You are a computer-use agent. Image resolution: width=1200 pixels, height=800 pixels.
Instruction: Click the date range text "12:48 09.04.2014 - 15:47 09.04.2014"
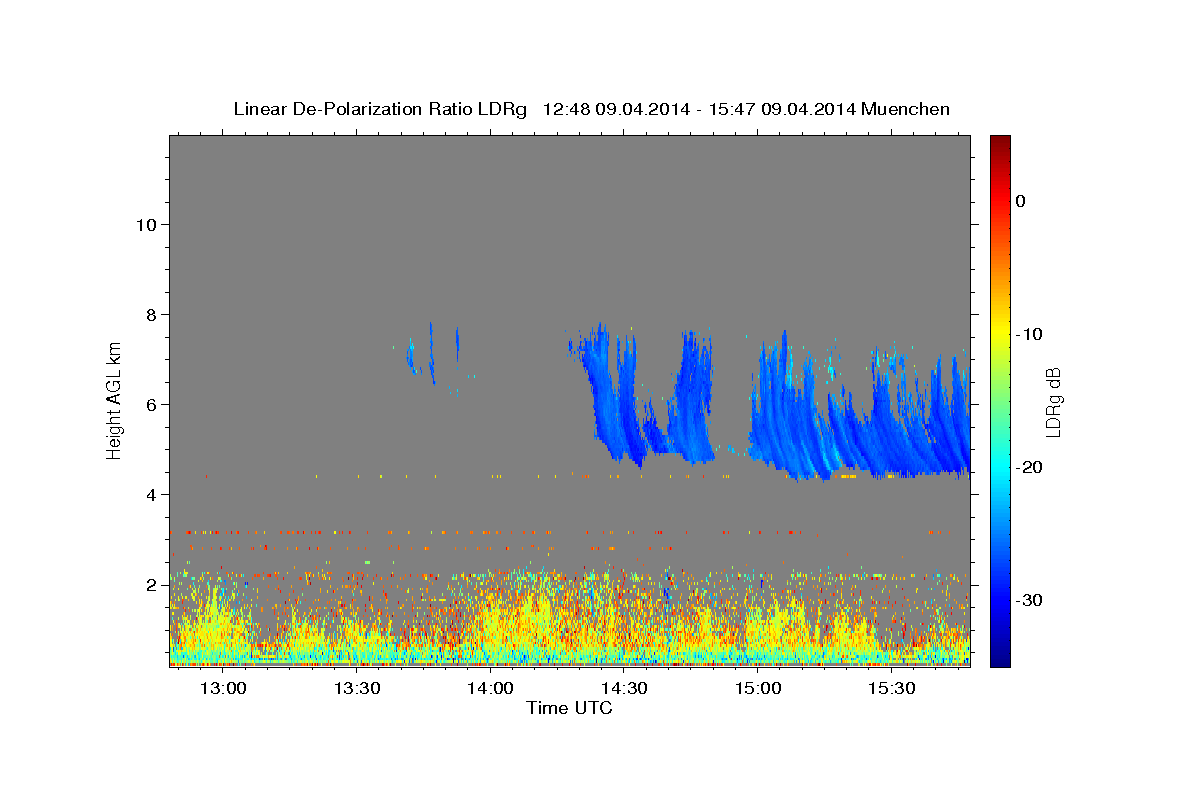699,108
